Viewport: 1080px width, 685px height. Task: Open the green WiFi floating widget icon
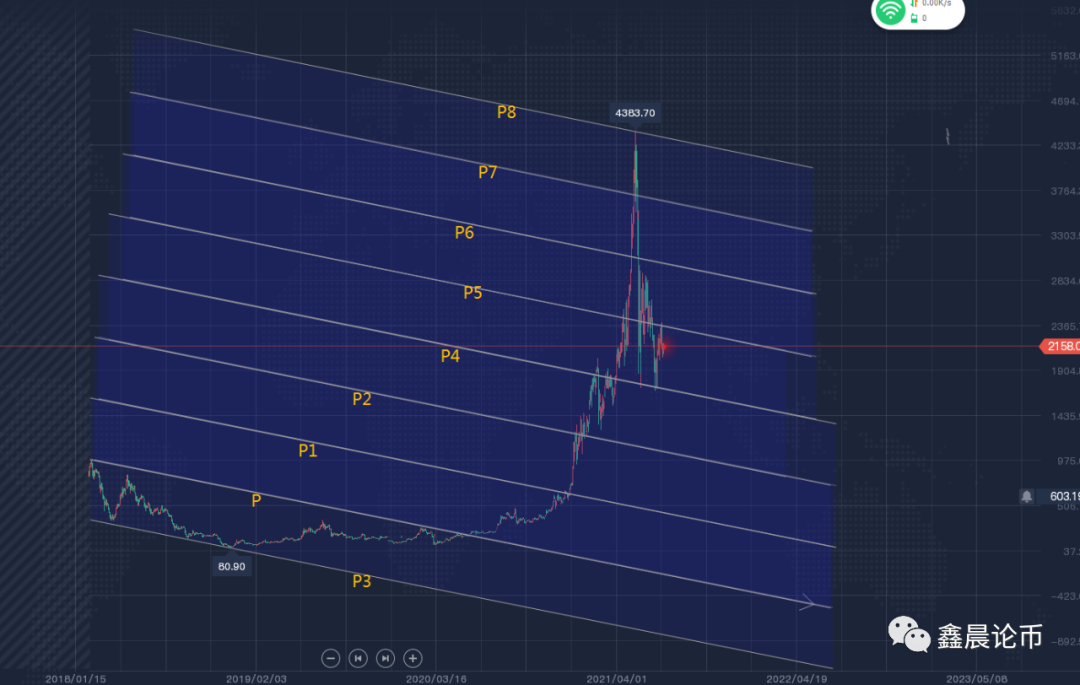890,10
